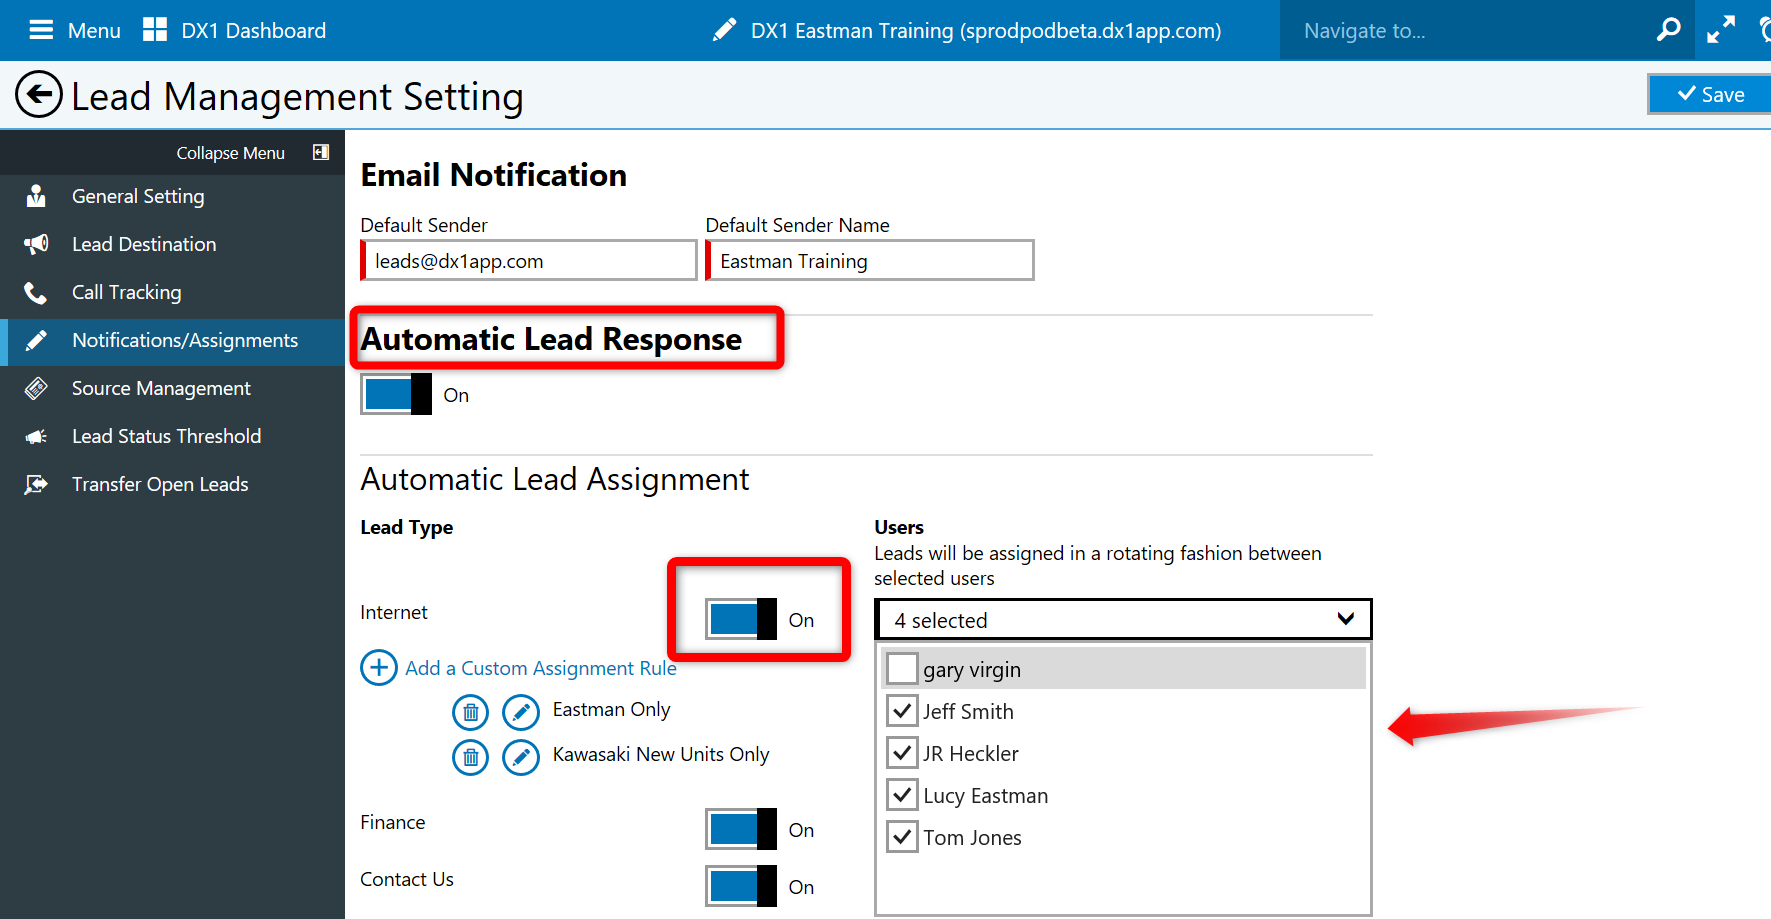Click the Menu label in top bar
This screenshot has width=1771, height=919.
click(x=94, y=31)
